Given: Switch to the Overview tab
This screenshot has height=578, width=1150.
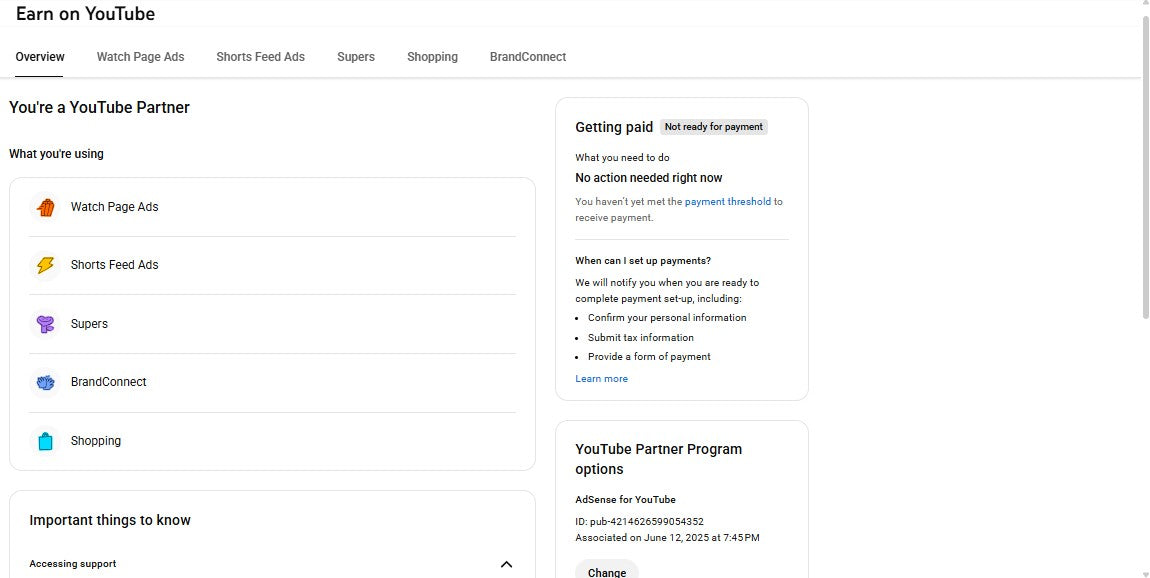Looking at the screenshot, I should pos(39,57).
